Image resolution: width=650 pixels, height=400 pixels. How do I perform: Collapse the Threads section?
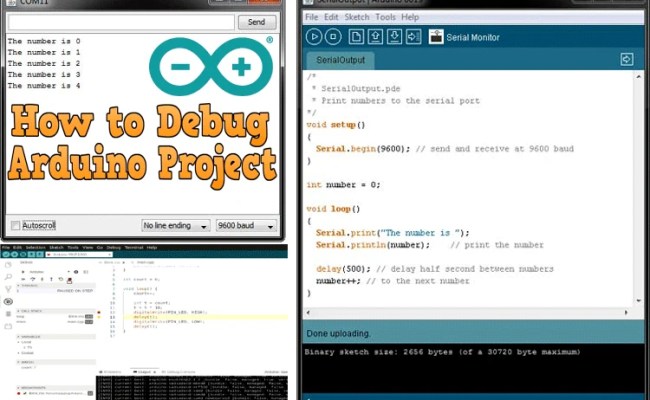tap(18, 285)
